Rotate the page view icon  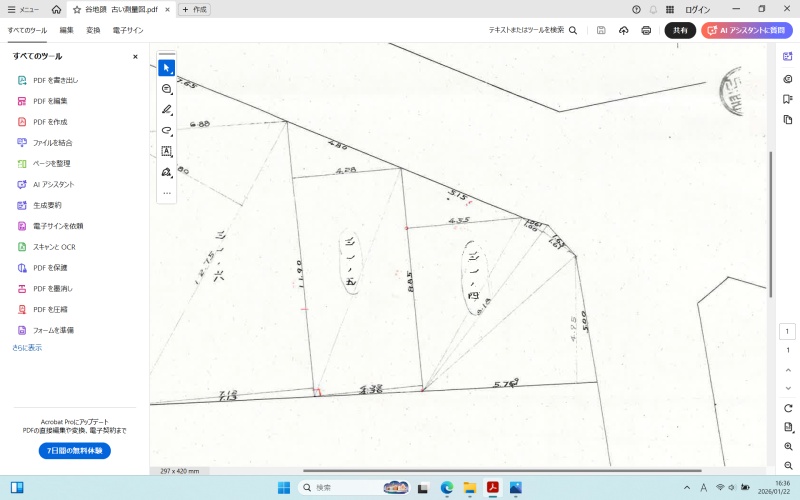coord(788,408)
